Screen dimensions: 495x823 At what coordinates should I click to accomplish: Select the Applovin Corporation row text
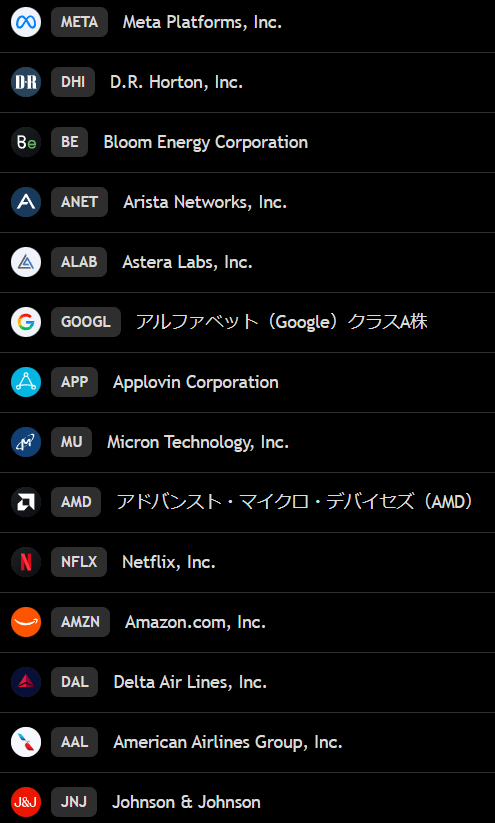pyautogui.click(x=196, y=382)
